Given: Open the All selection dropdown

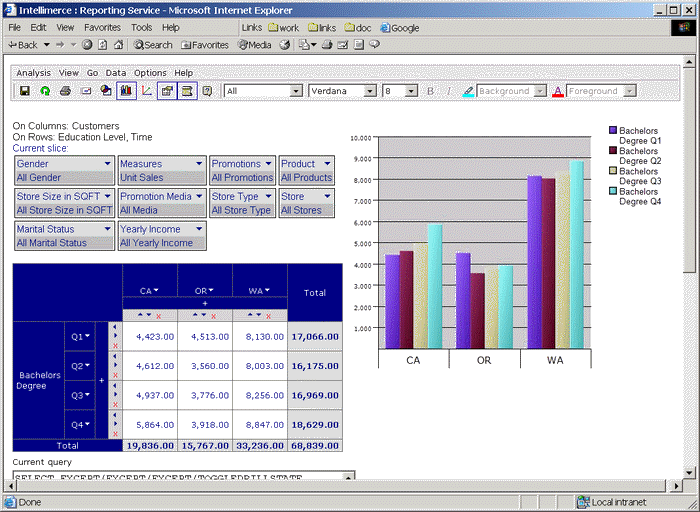Looking at the screenshot, I should 296,91.
